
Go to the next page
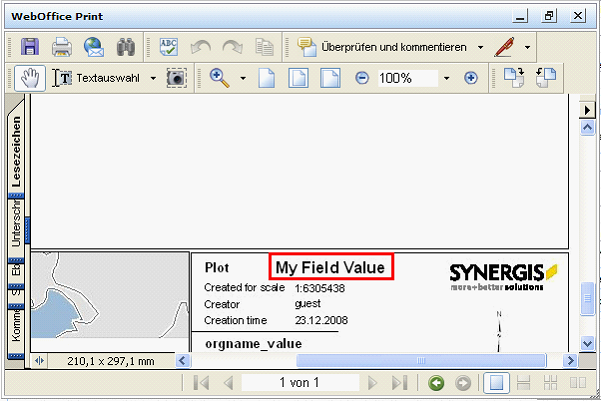click(372, 383)
